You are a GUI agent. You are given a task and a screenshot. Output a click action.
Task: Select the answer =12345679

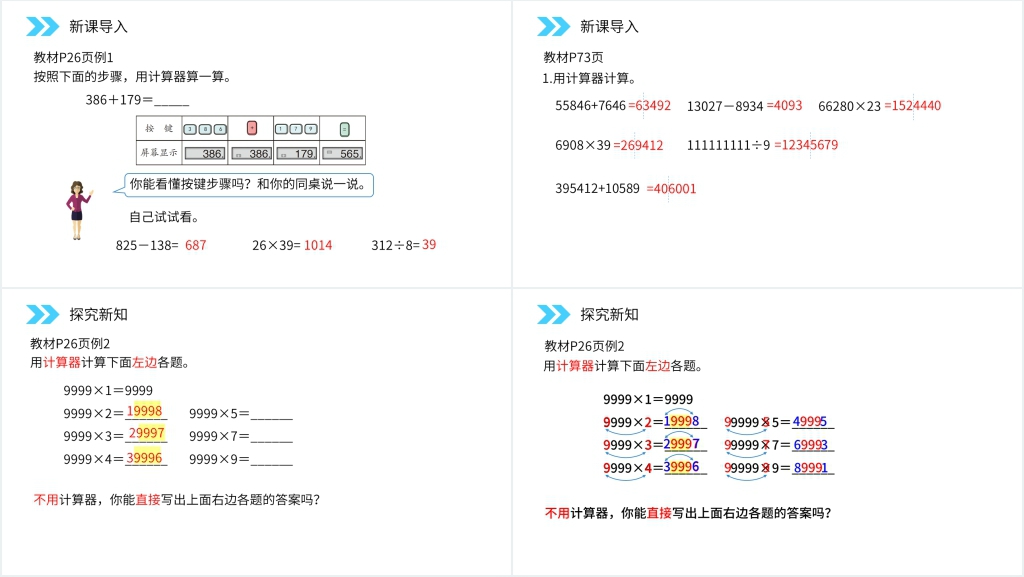click(x=806, y=145)
